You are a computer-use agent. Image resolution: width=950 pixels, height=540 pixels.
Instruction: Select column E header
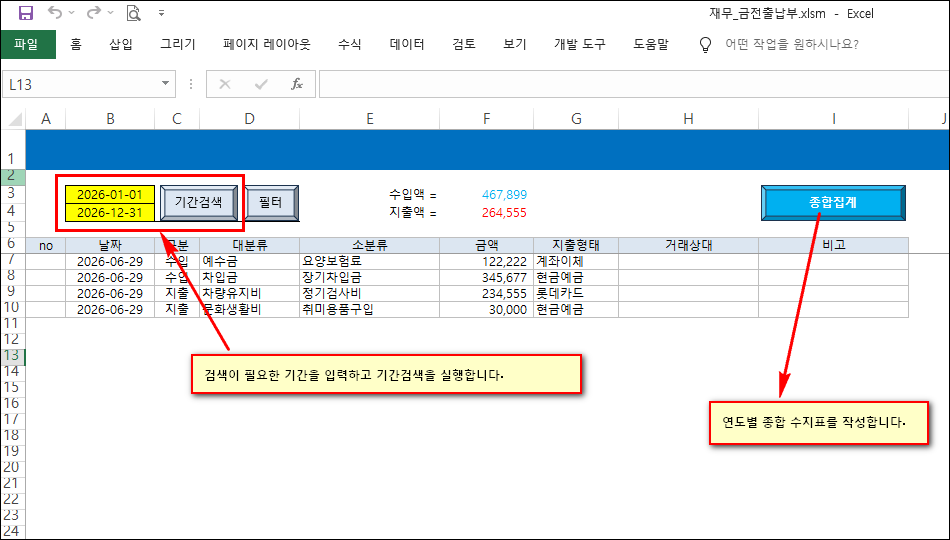[370, 119]
